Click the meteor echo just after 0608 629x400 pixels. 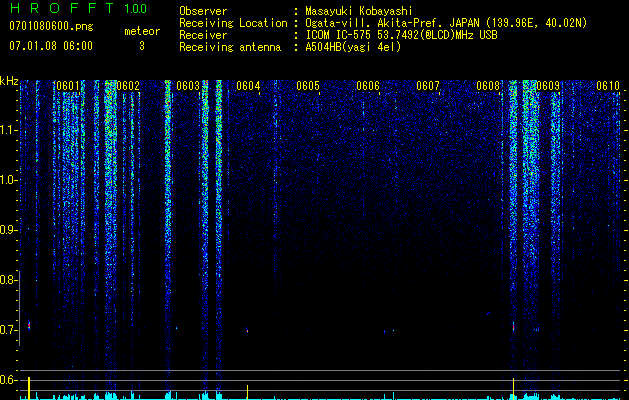(x=513, y=327)
